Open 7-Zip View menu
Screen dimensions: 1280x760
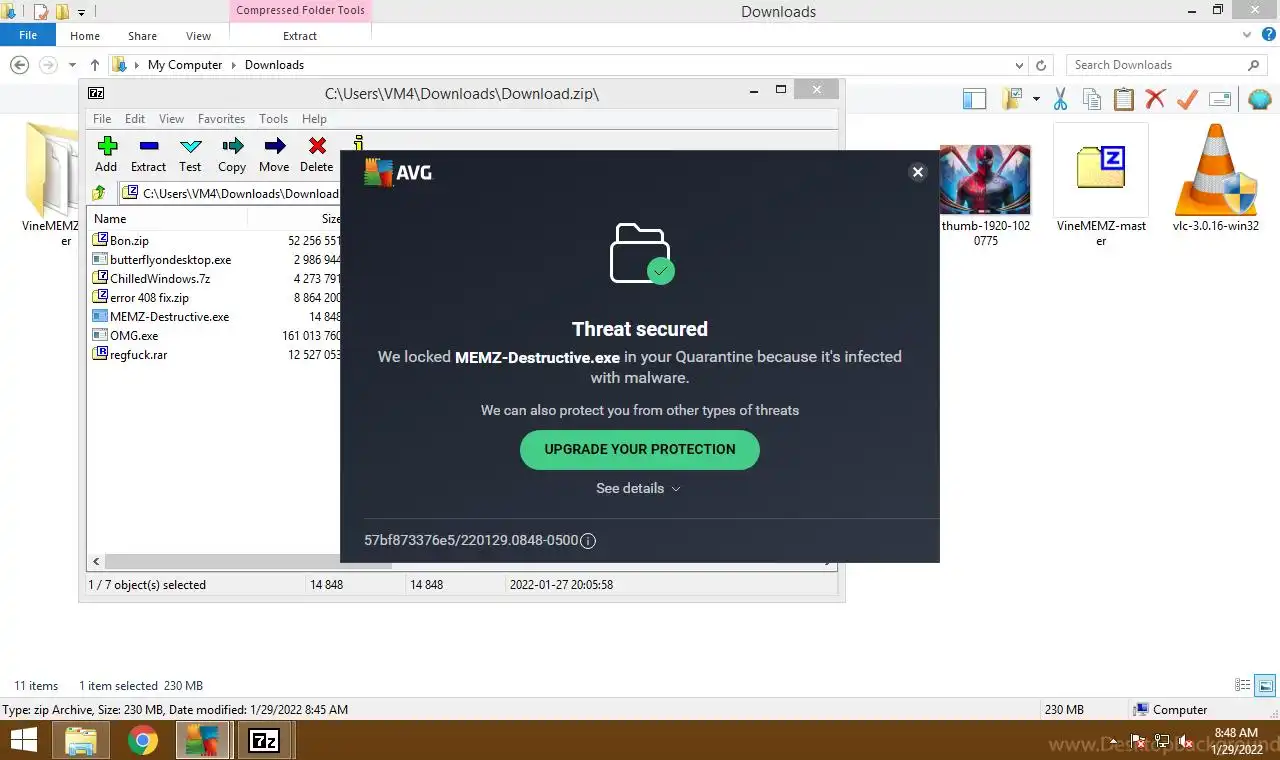point(171,118)
